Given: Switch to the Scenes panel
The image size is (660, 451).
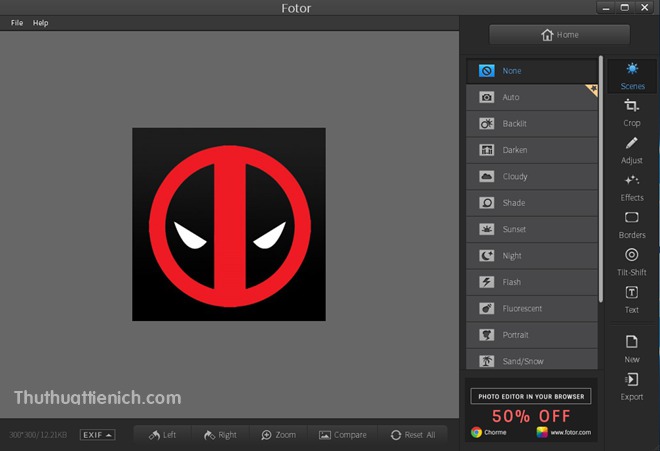Looking at the screenshot, I should (632, 75).
